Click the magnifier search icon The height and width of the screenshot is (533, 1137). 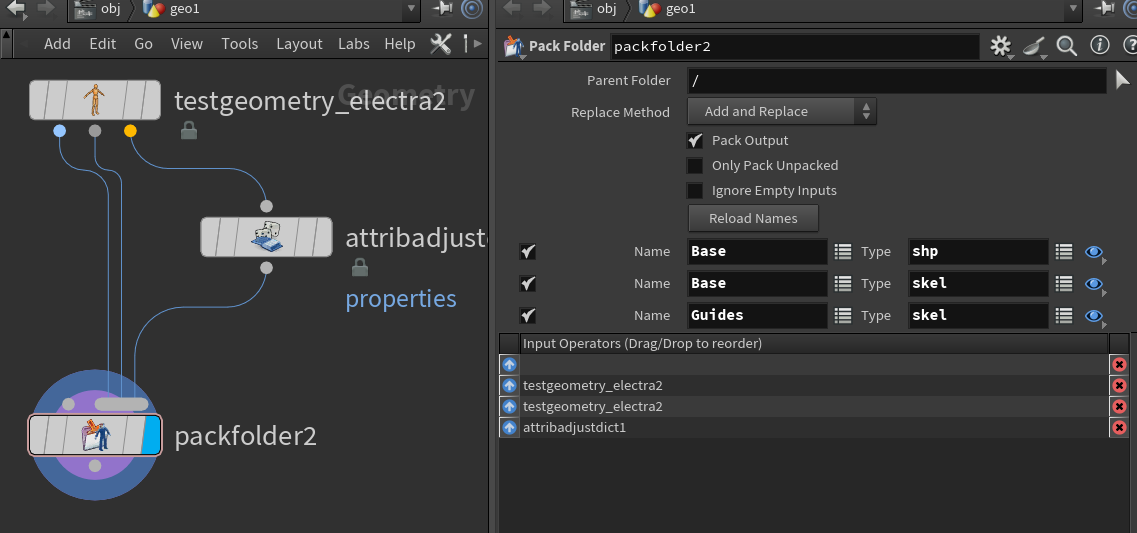(x=1066, y=46)
